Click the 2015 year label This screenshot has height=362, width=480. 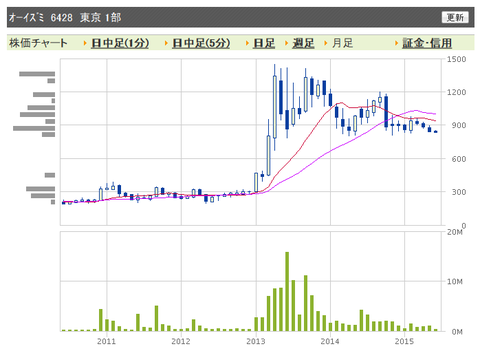click(404, 341)
